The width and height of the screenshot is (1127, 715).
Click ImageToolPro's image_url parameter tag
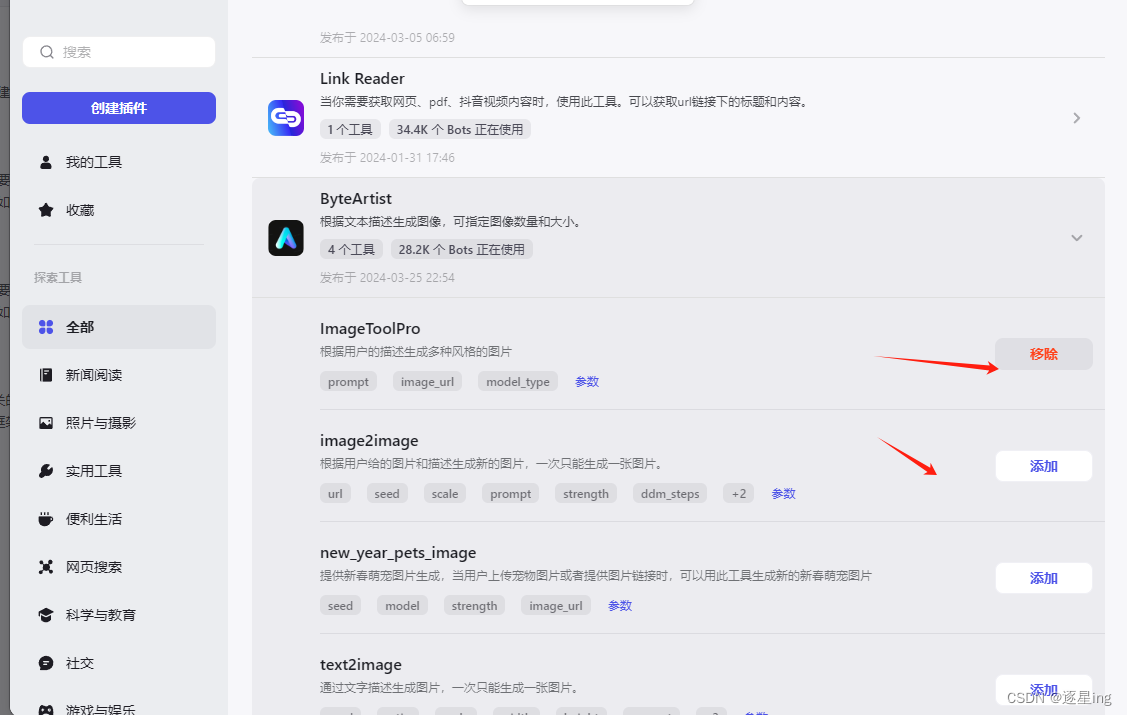point(428,382)
